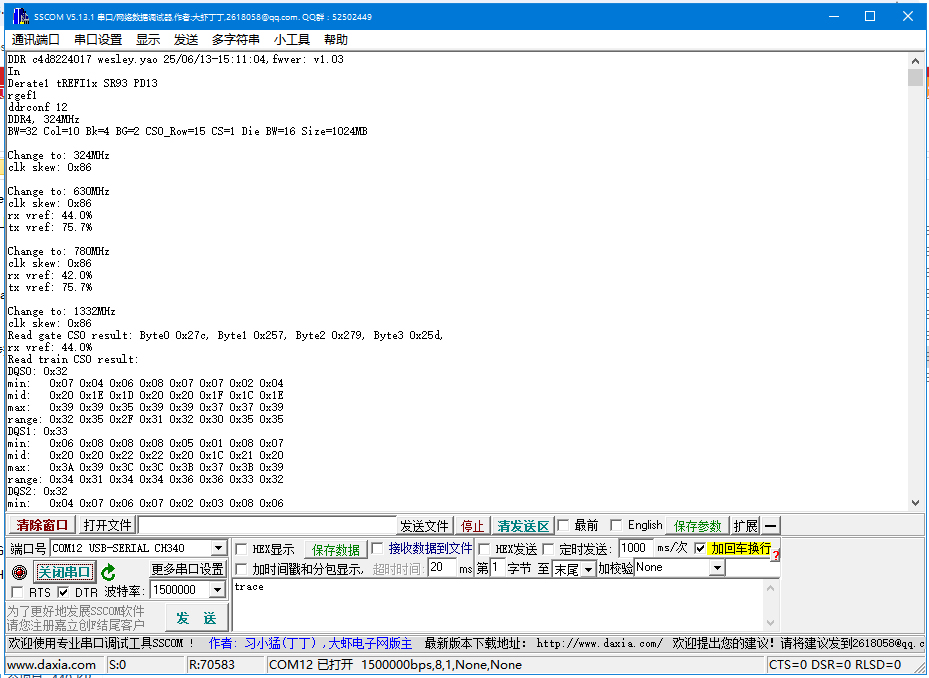Enable the HEX显示 checkbox
Screen dimensions: 929x678
[x=240, y=548]
